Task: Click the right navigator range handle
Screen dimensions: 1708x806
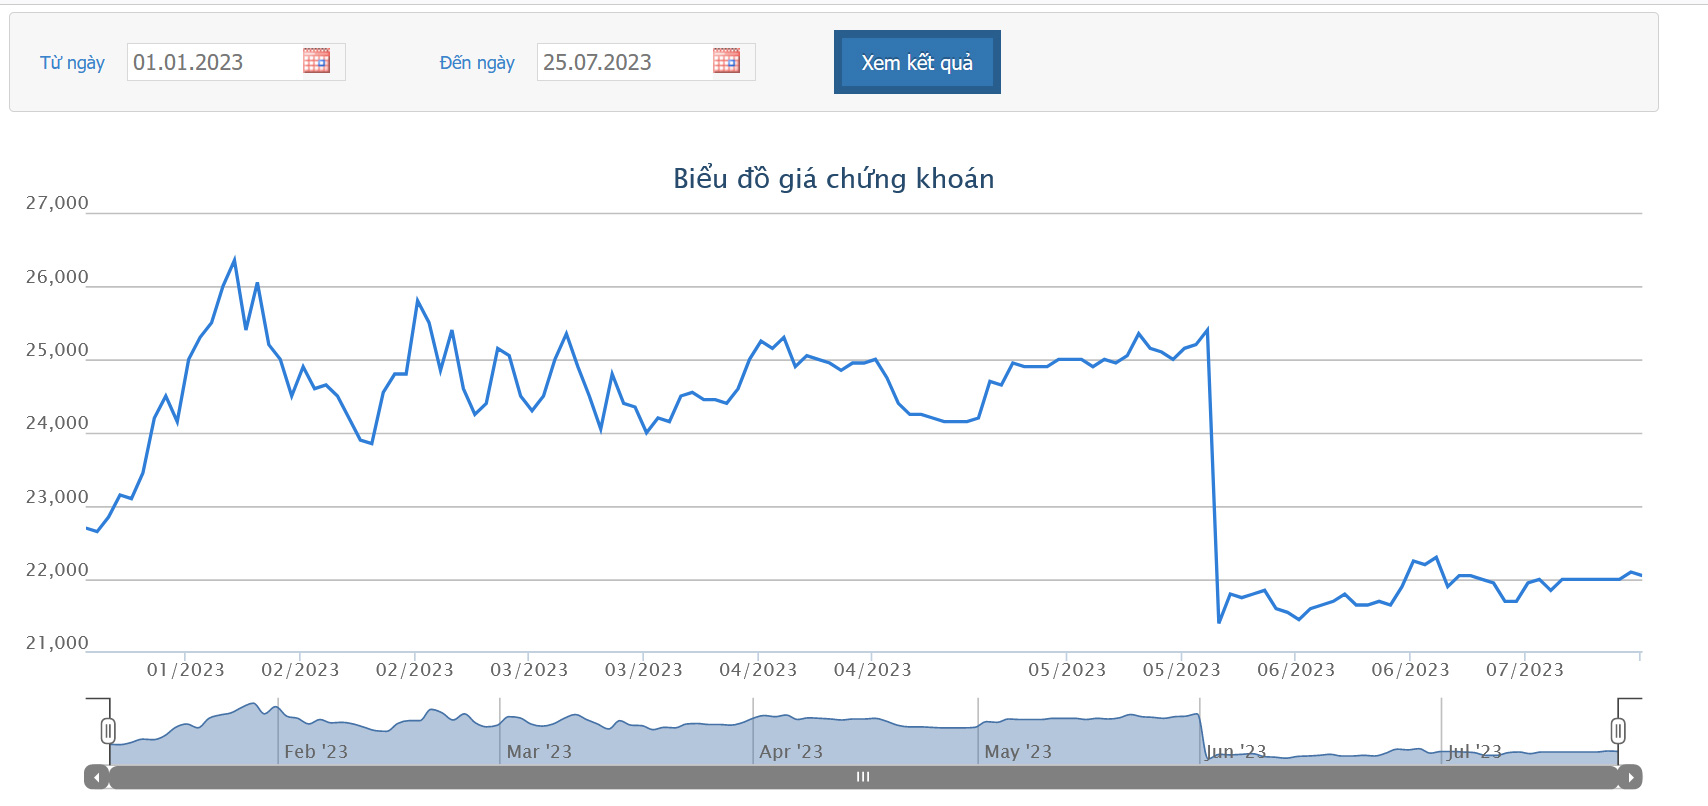Action: pyautogui.click(x=1618, y=731)
